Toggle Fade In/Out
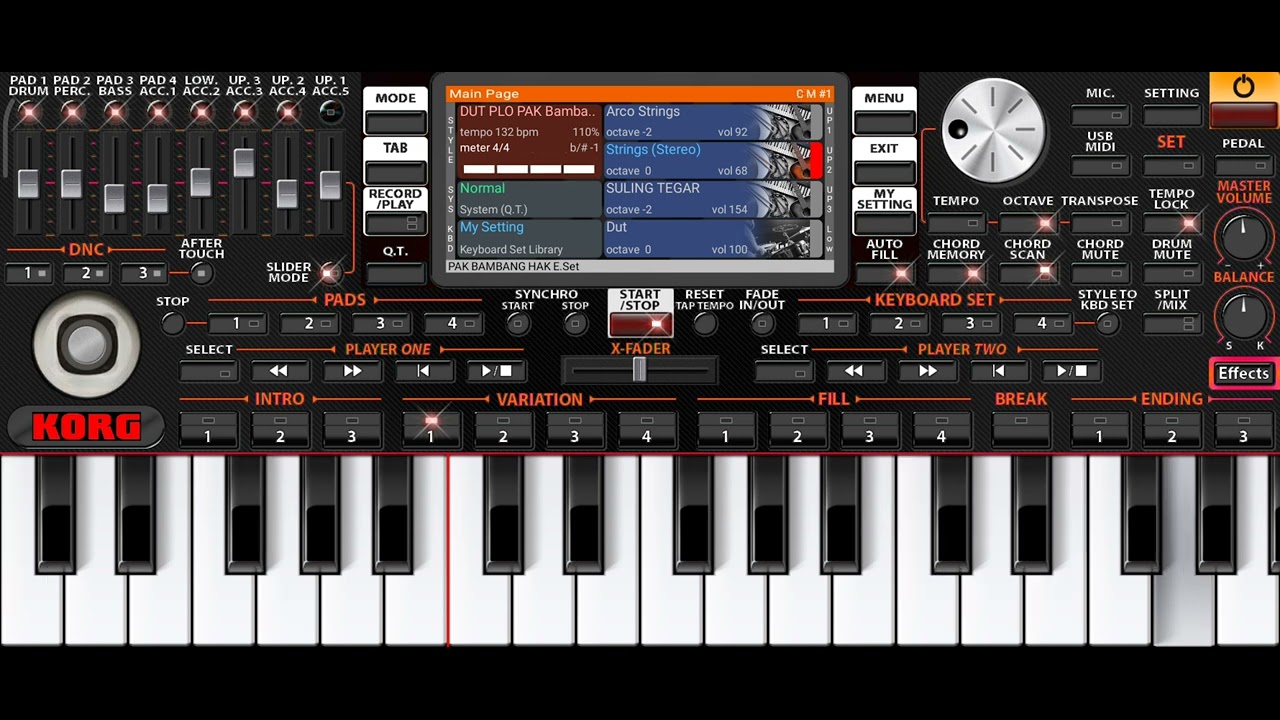The height and width of the screenshot is (720, 1280). pos(762,323)
